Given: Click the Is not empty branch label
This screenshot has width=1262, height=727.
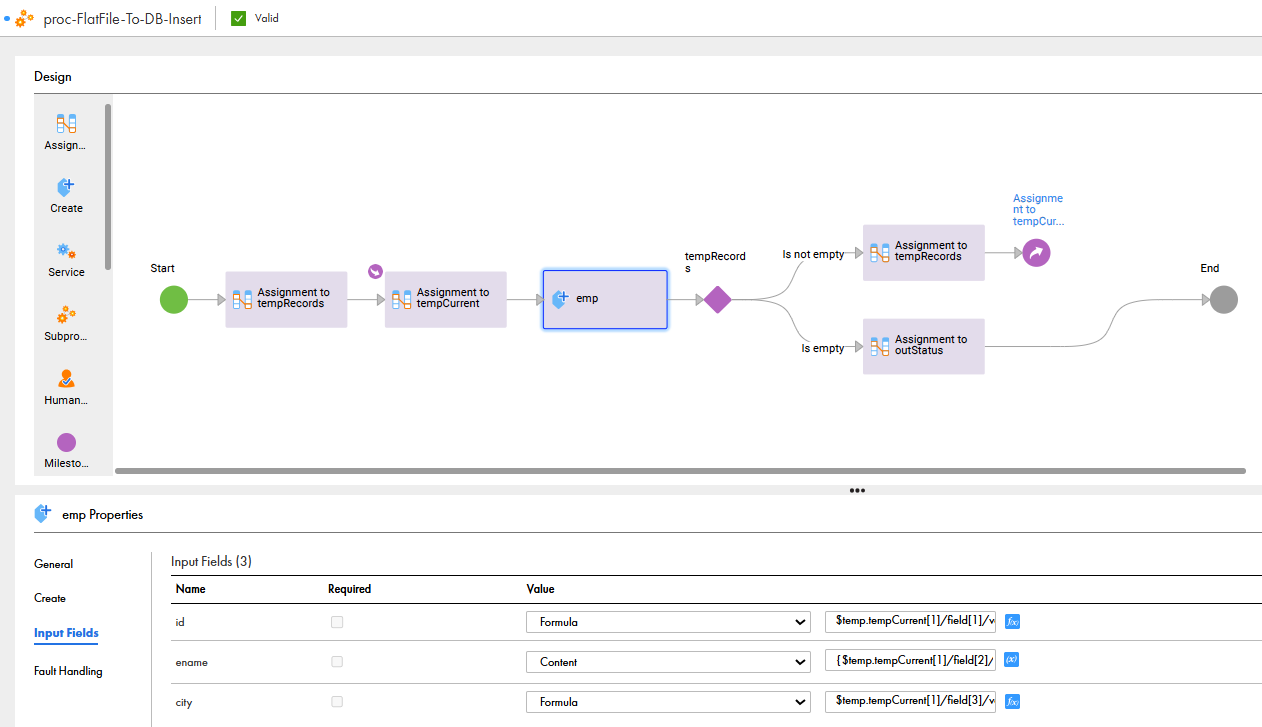Looking at the screenshot, I should click(813, 254).
